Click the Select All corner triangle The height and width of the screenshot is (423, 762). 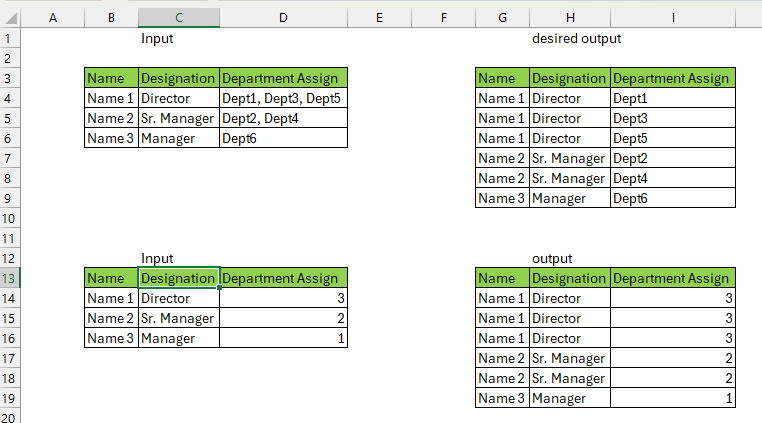(x=10, y=17)
